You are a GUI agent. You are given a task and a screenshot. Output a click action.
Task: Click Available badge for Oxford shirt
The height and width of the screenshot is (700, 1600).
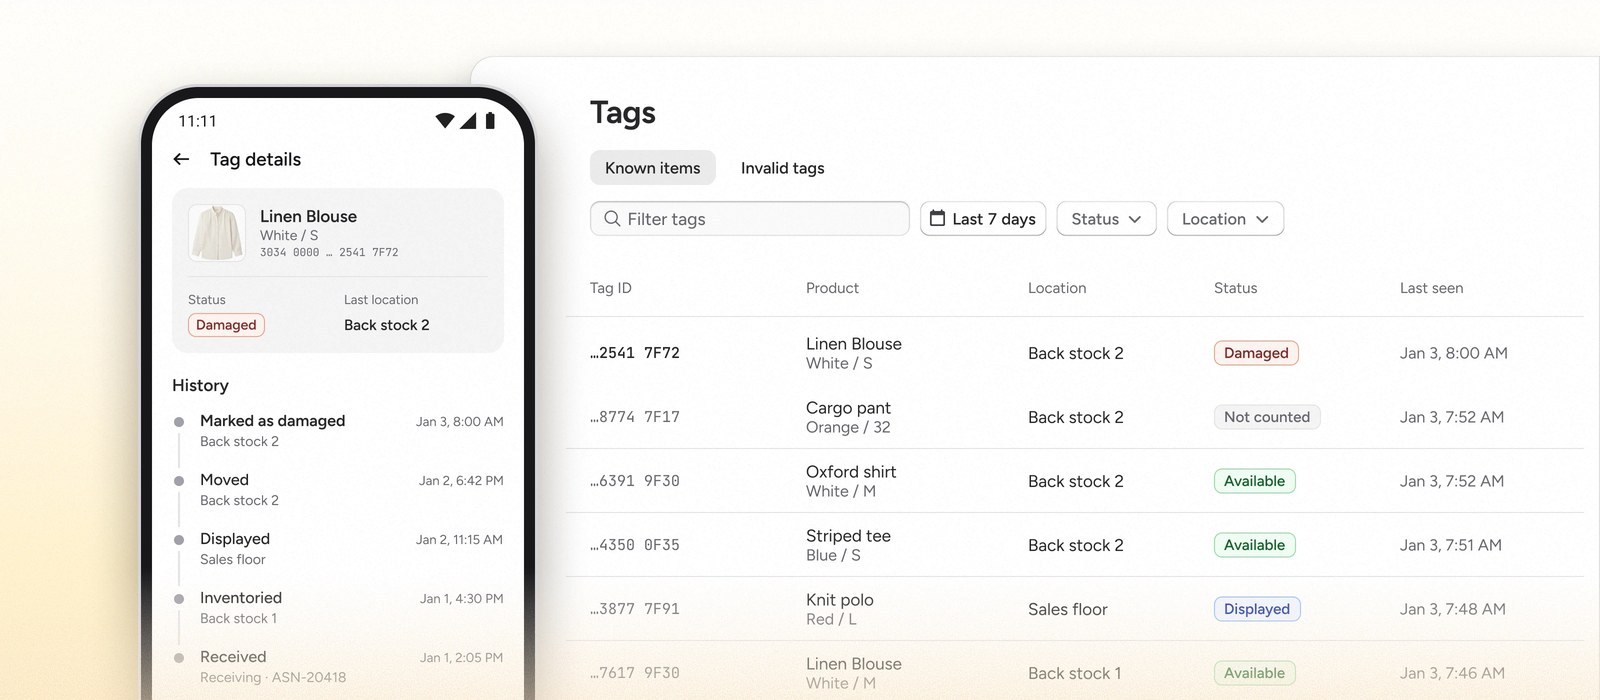pos(1255,481)
